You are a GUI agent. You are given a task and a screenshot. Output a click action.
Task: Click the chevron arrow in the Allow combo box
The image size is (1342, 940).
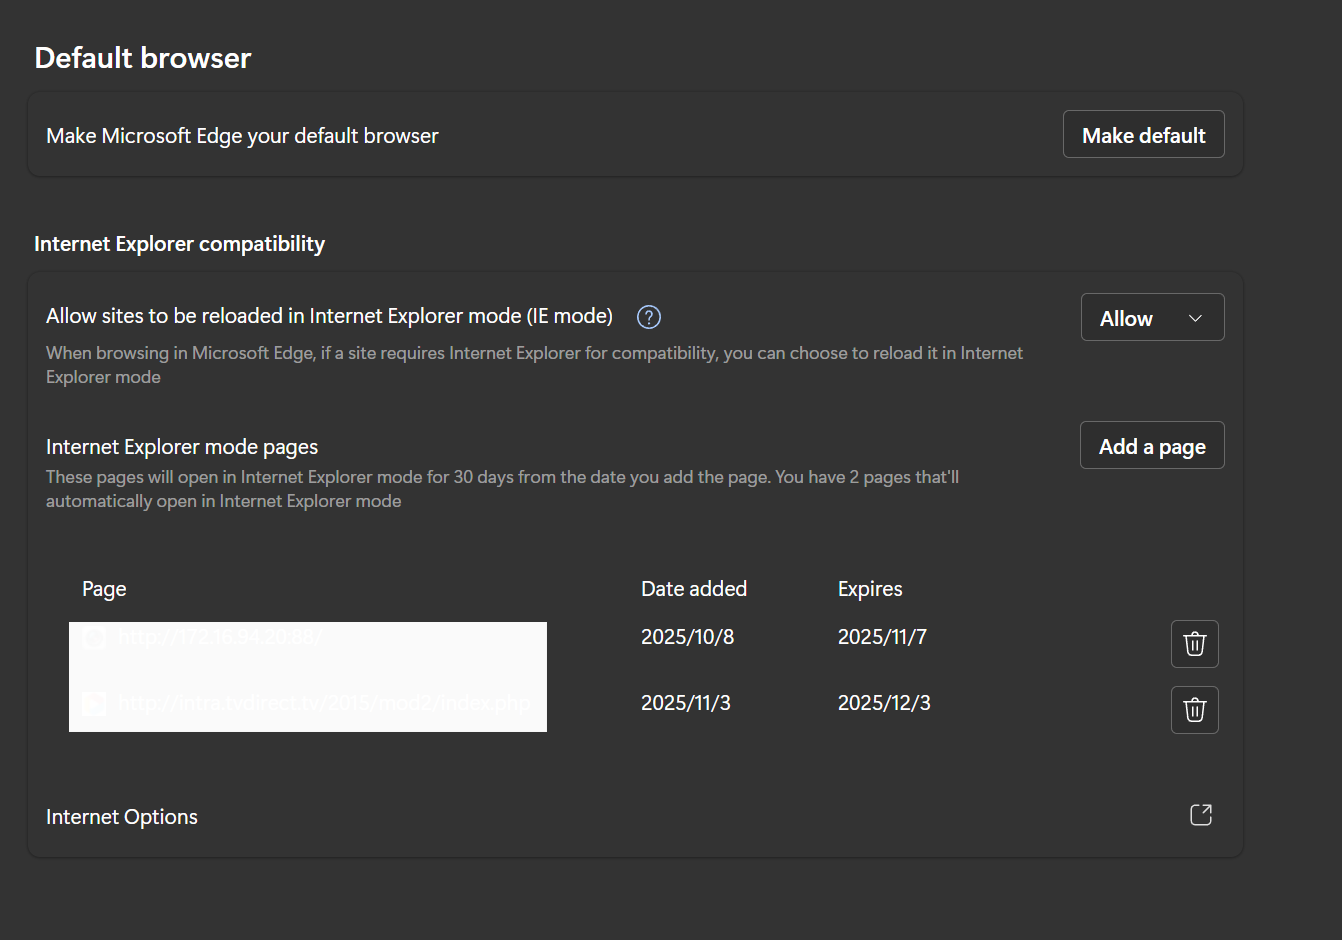click(x=1195, y=318)
